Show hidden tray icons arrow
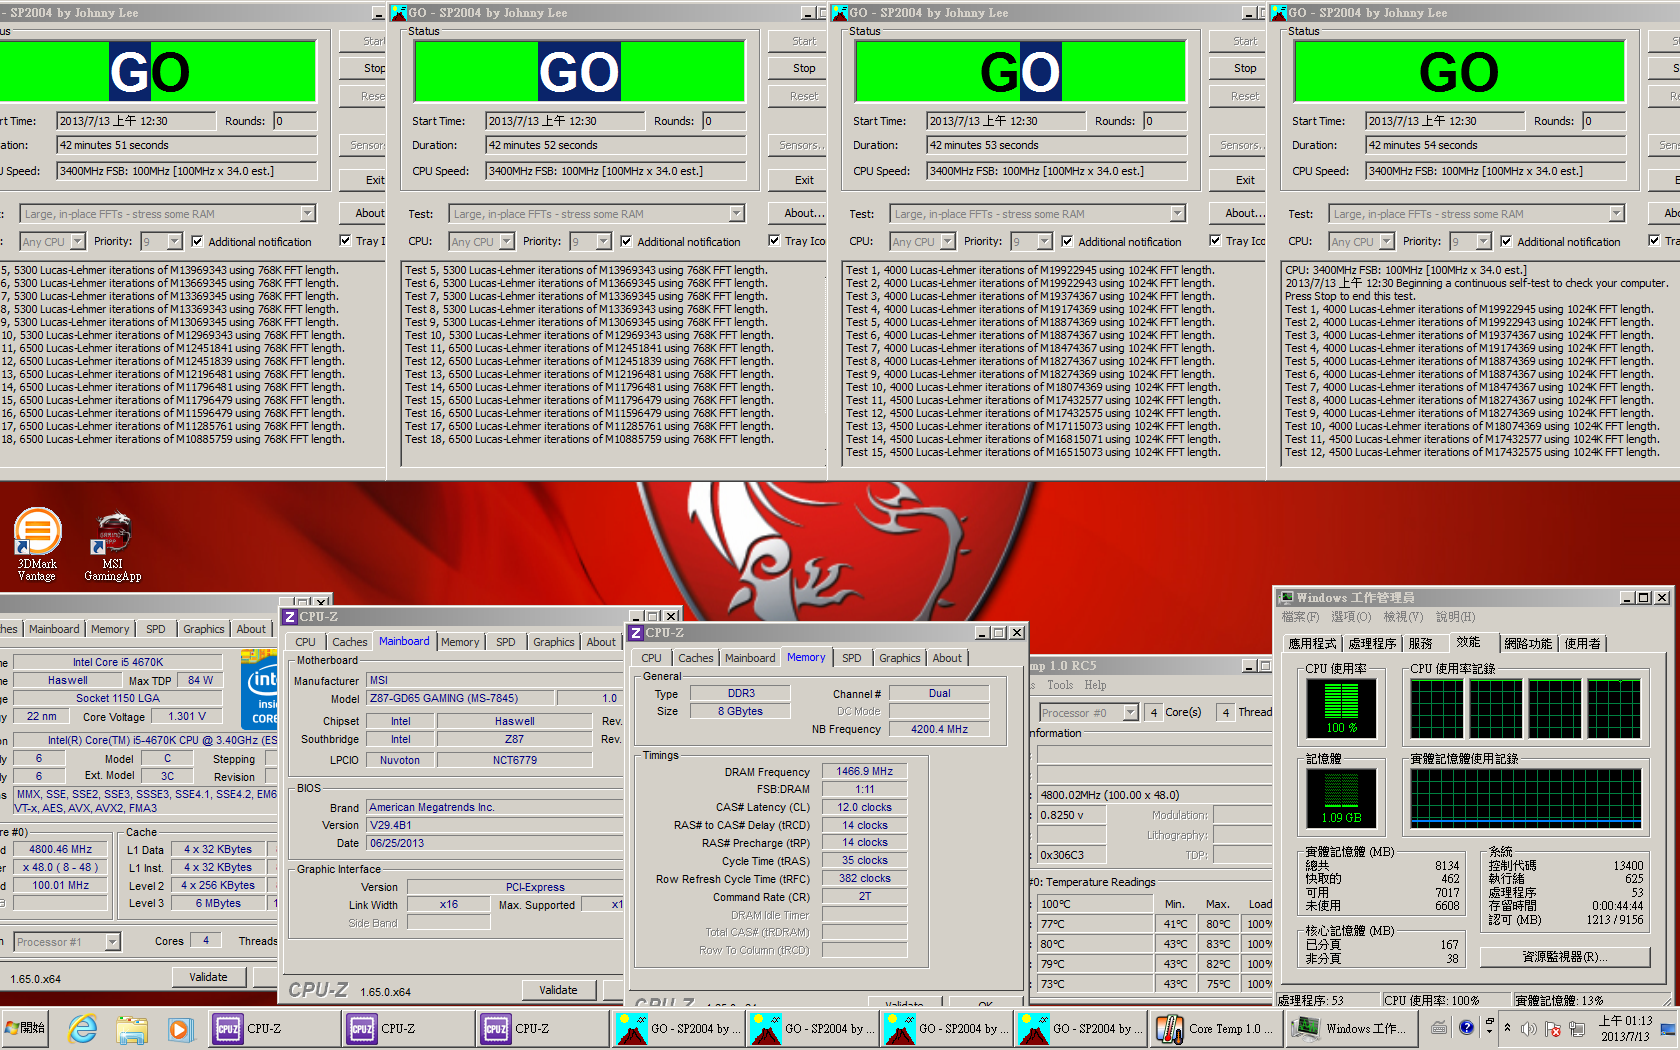1680x1050 pixels. click(x=1507, y=1028)
